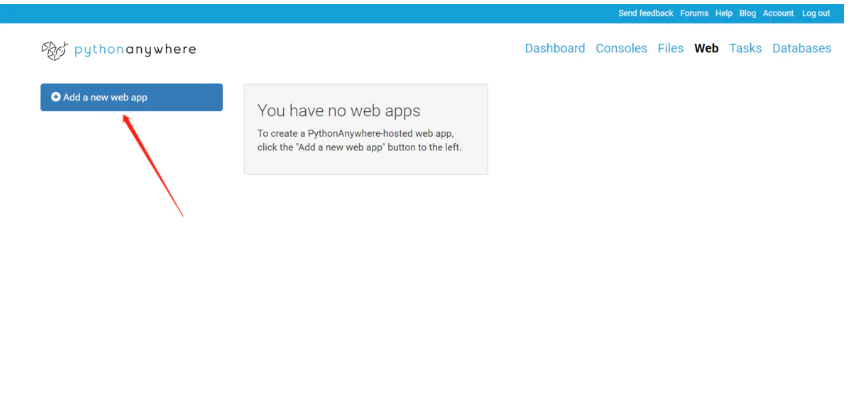
Task: Open the Databases tab
Action: (x=801, y=49)
